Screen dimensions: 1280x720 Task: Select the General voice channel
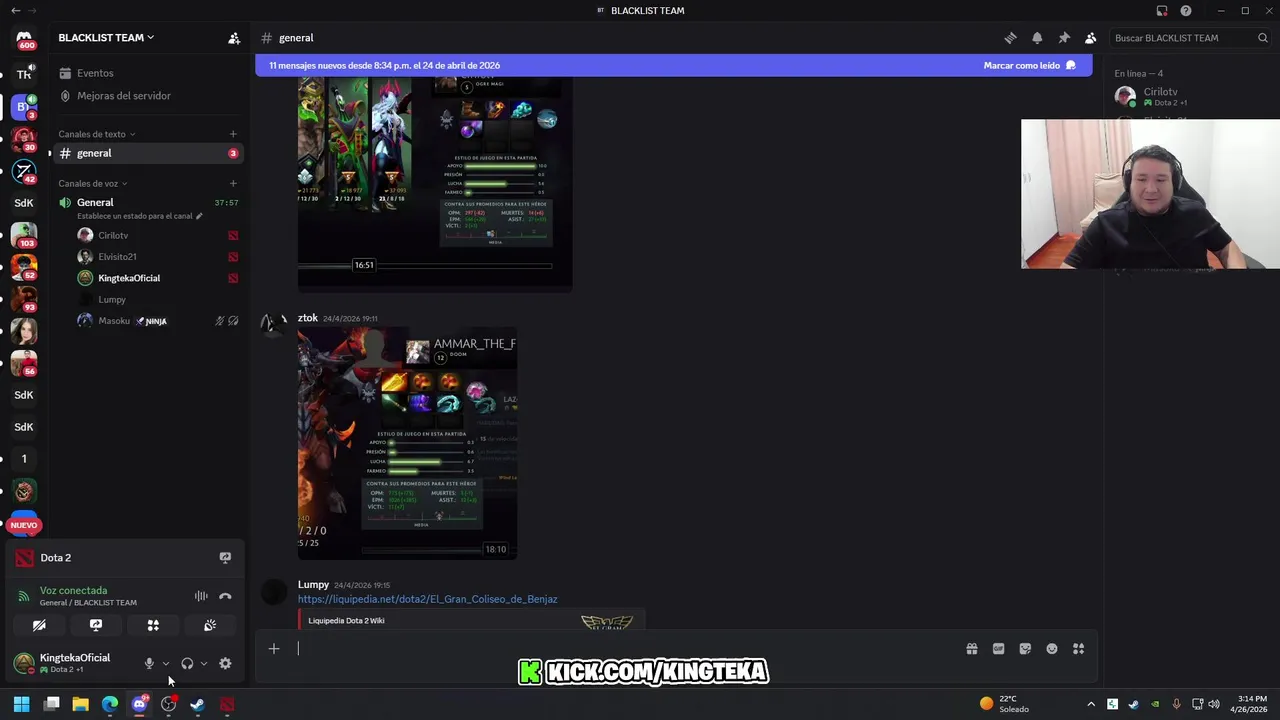pyautogui.click(x=149, y=202)
